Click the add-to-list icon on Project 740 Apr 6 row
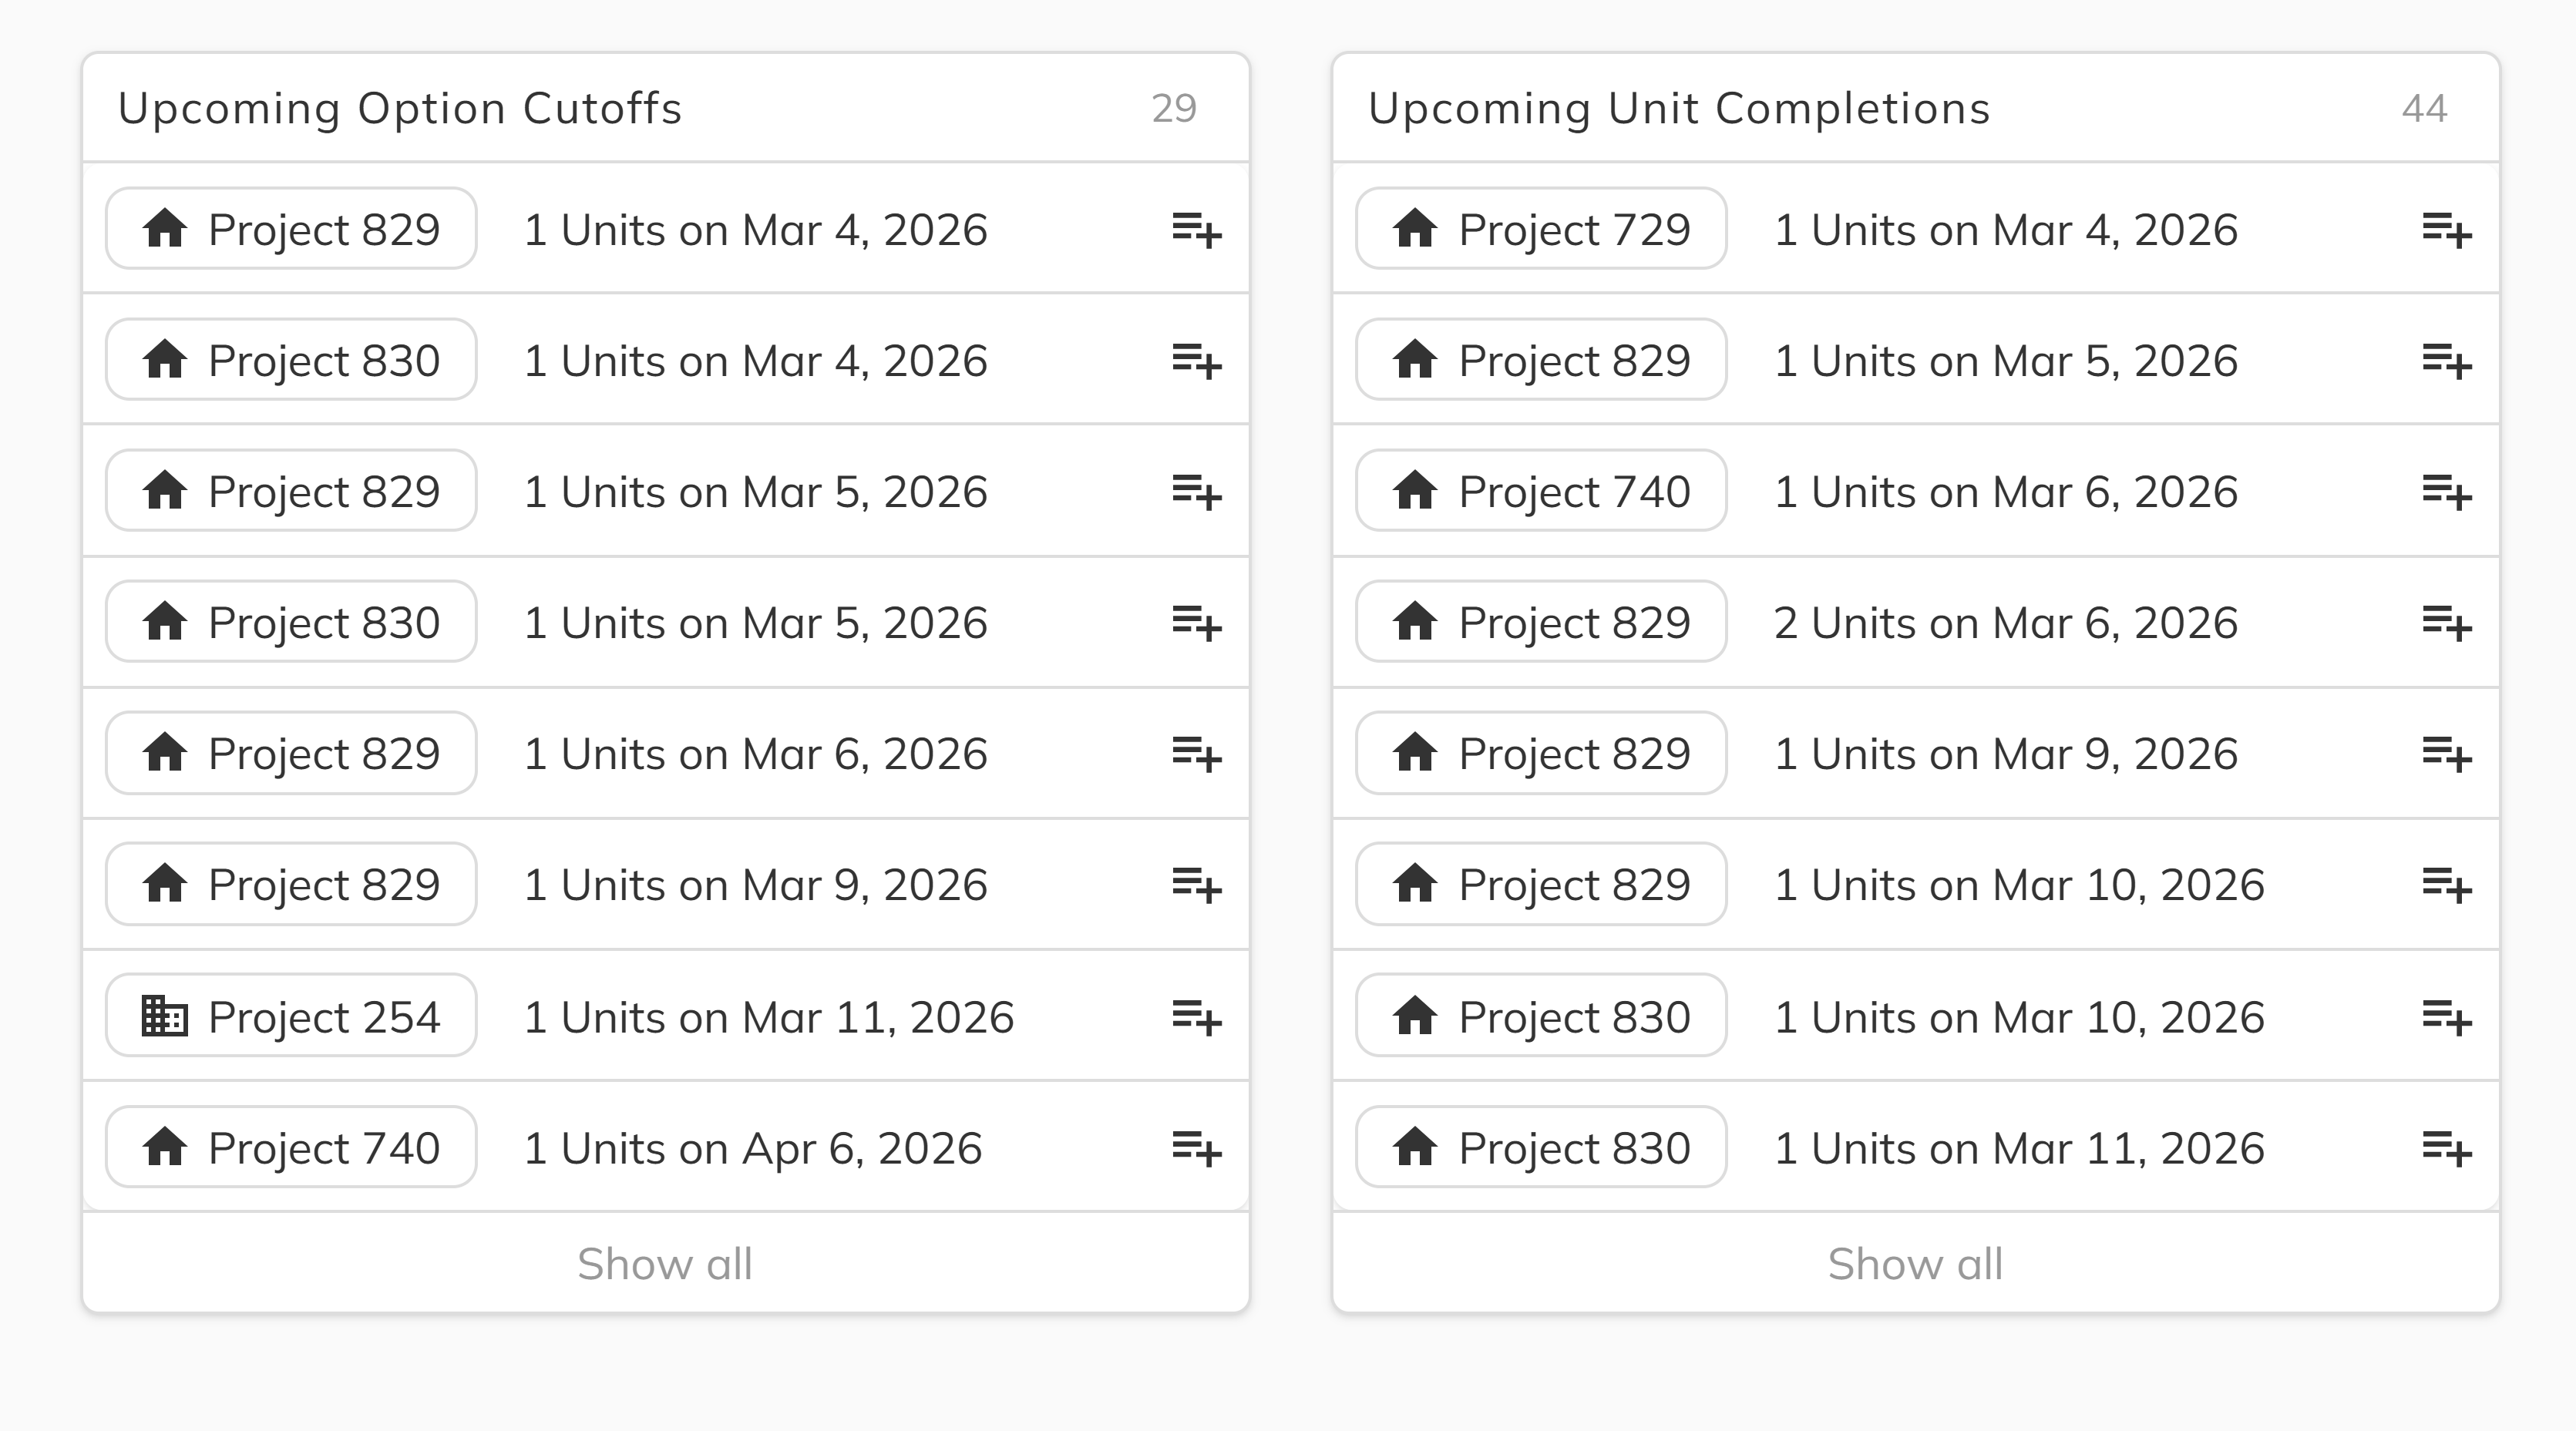2576x1431 pixels. click(x=1198, y=1147)
